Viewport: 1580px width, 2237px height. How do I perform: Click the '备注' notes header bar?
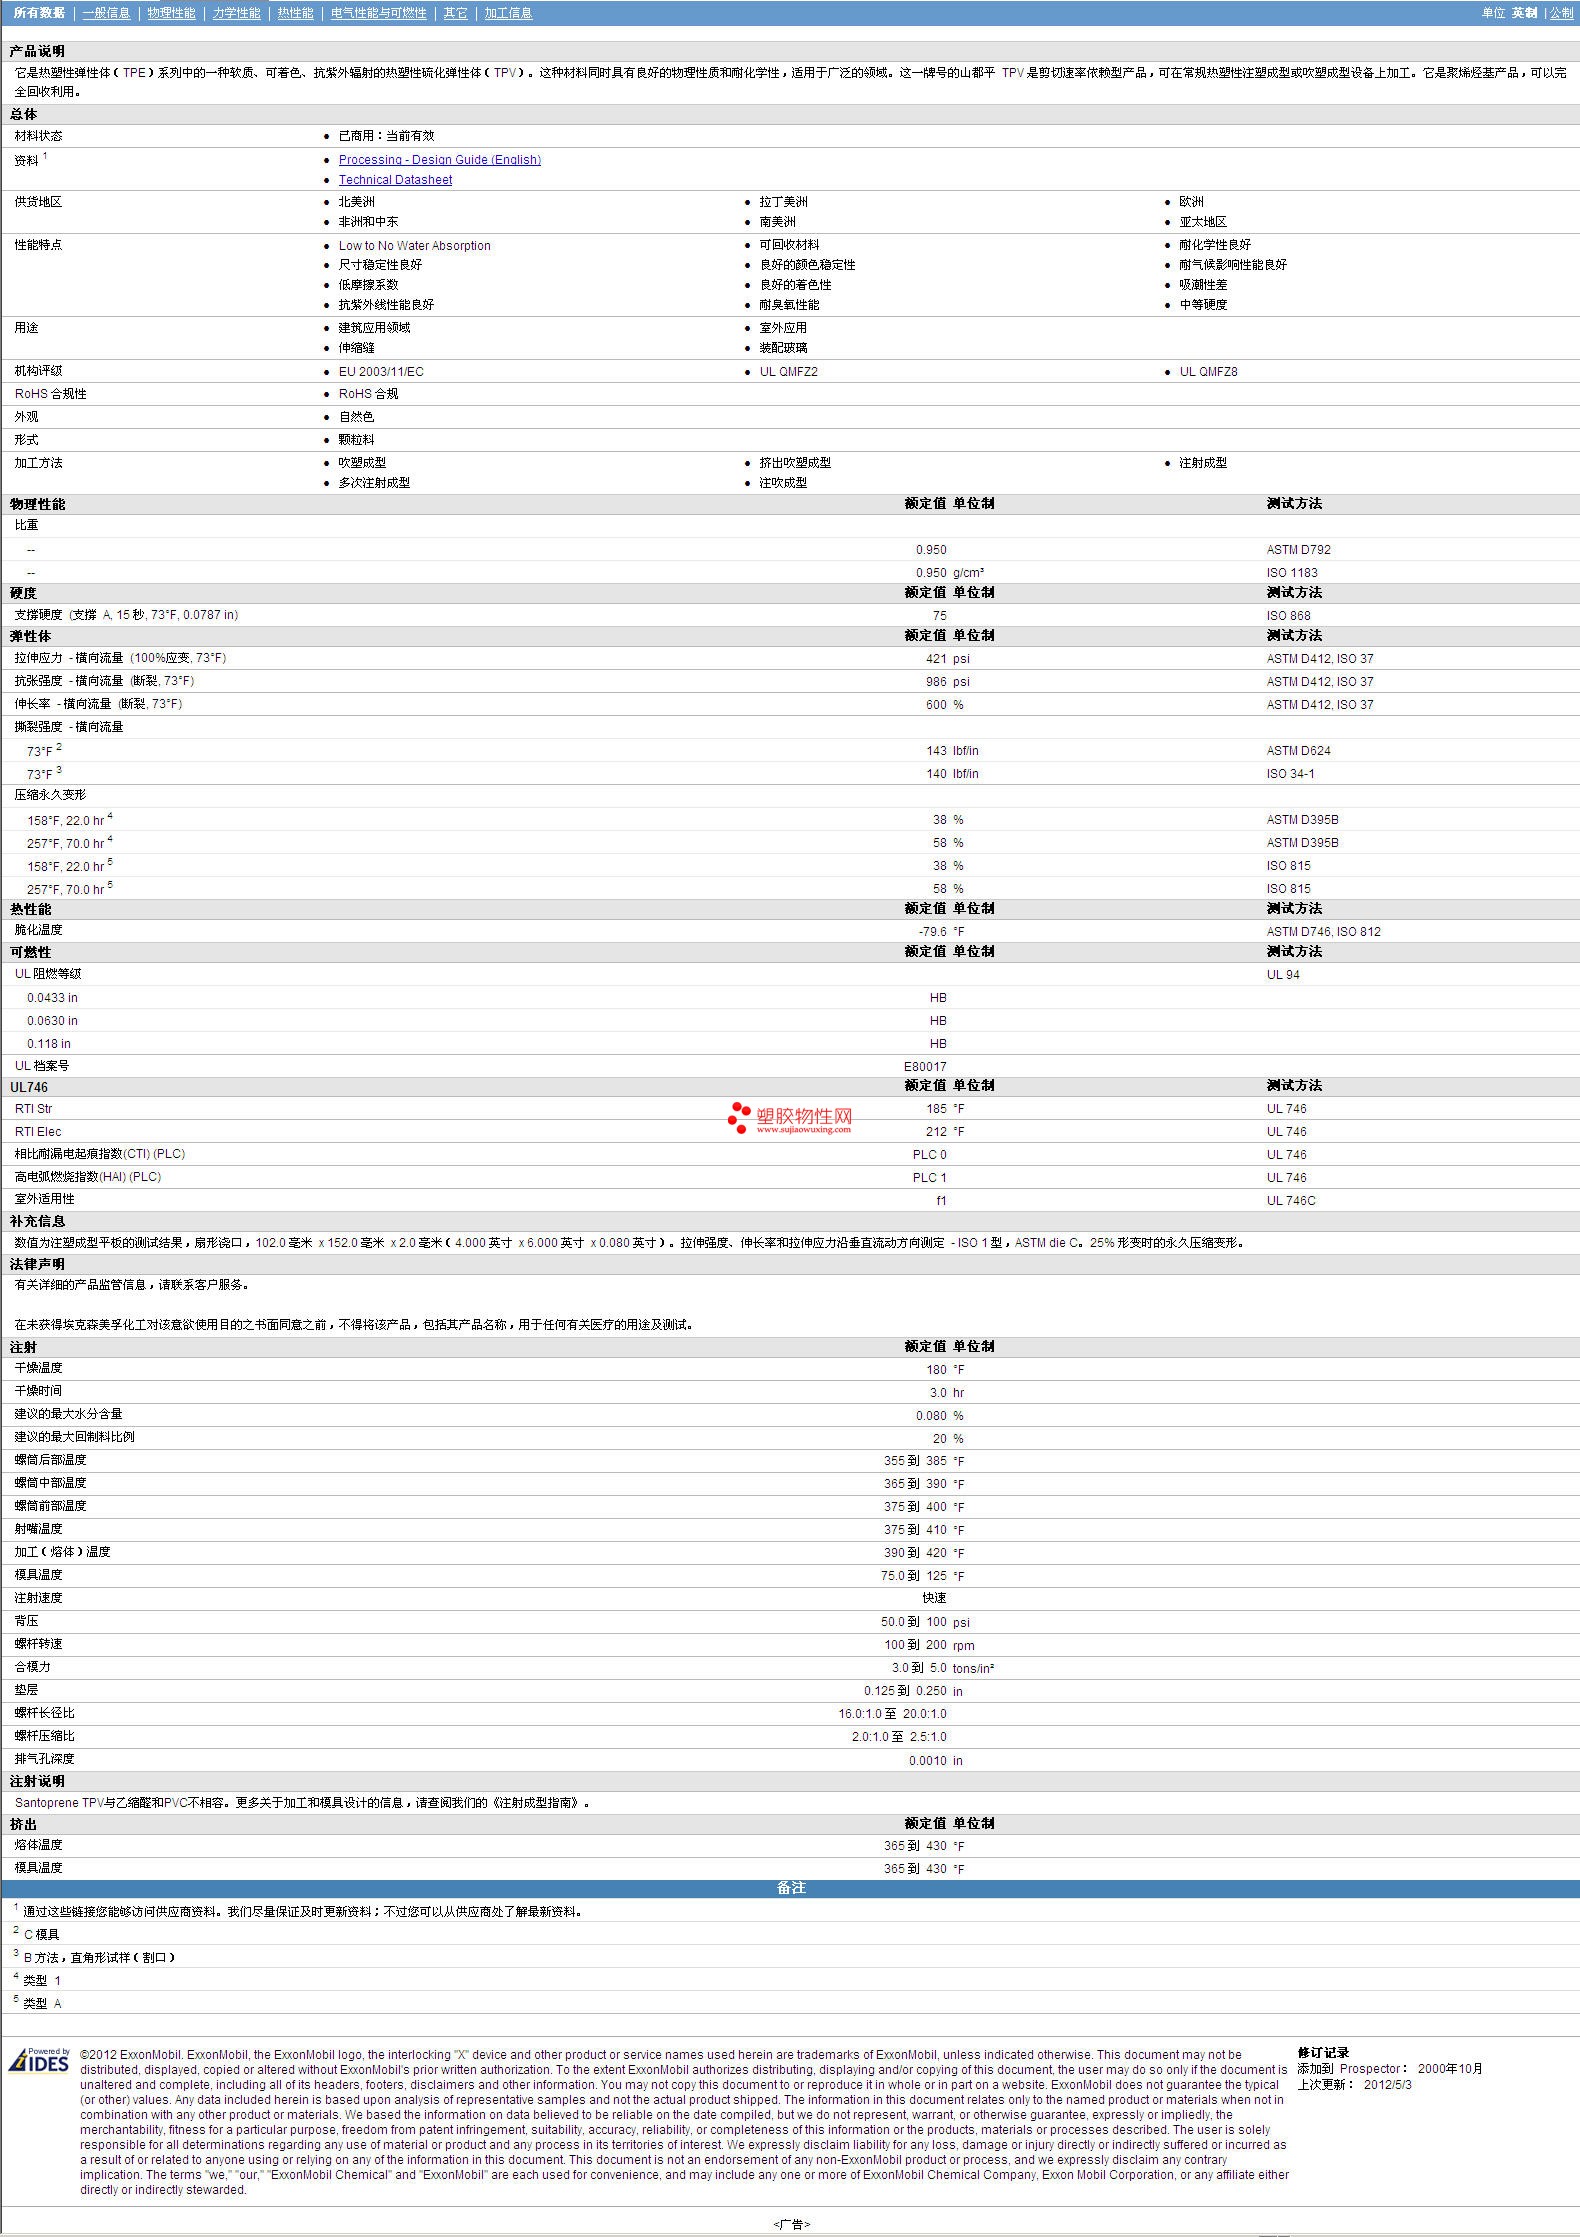click(790, 1889)
